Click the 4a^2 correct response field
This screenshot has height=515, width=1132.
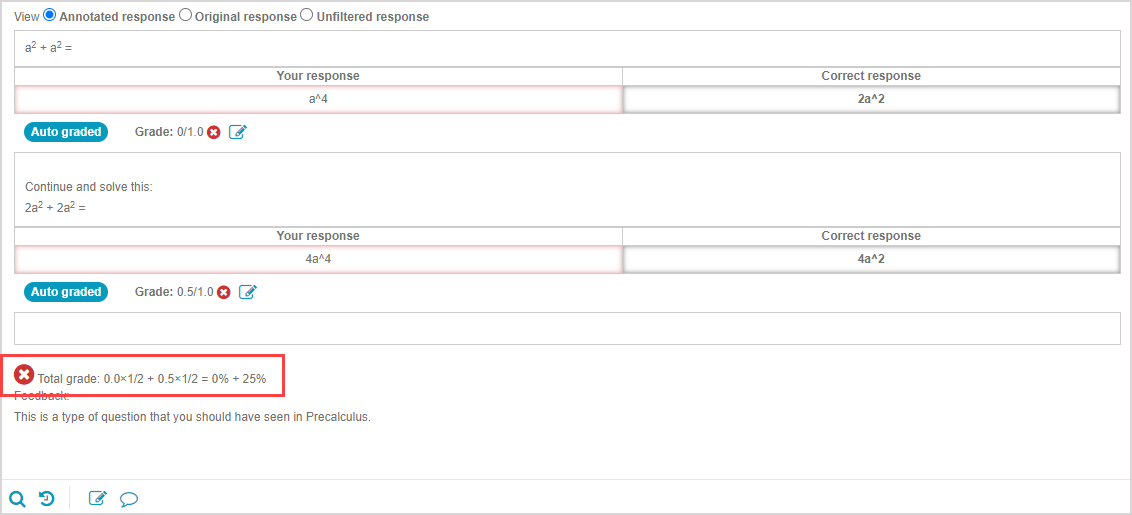870,259
